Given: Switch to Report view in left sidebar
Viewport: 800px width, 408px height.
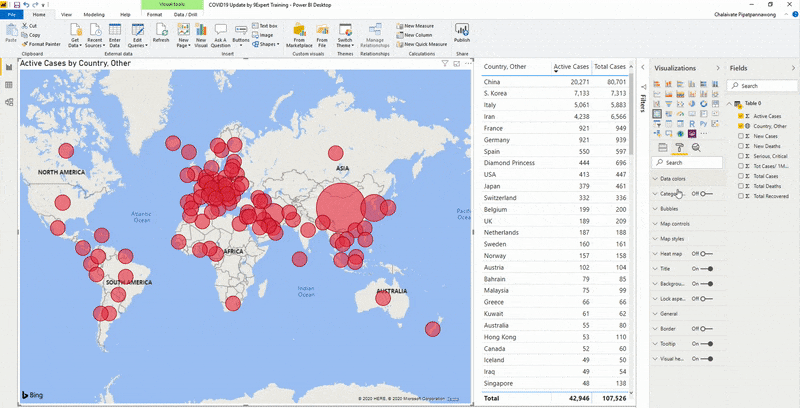Looking at the screenshot, I should click(9, 67).
